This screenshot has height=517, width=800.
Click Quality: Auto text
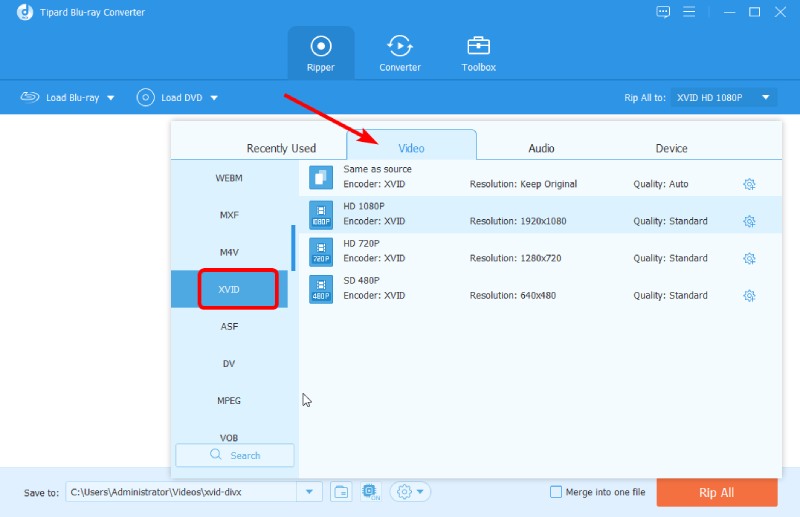[661, 184]
